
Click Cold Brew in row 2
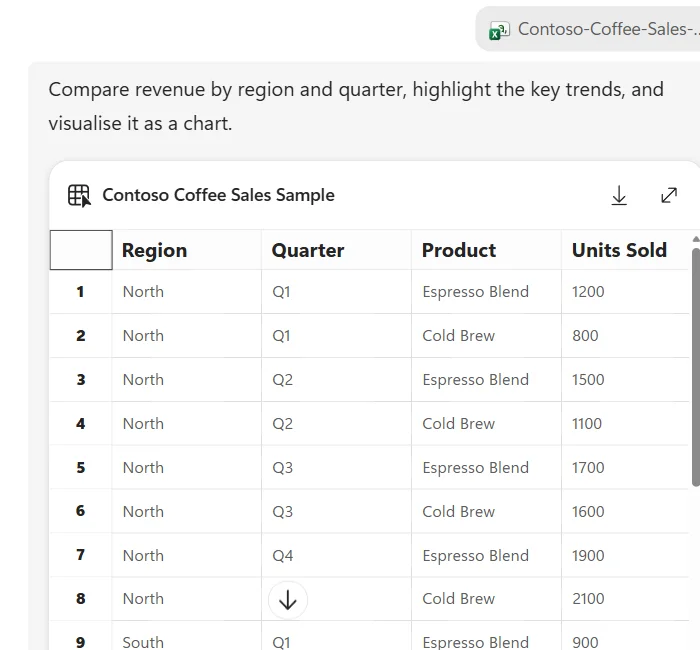coord(486,336)
